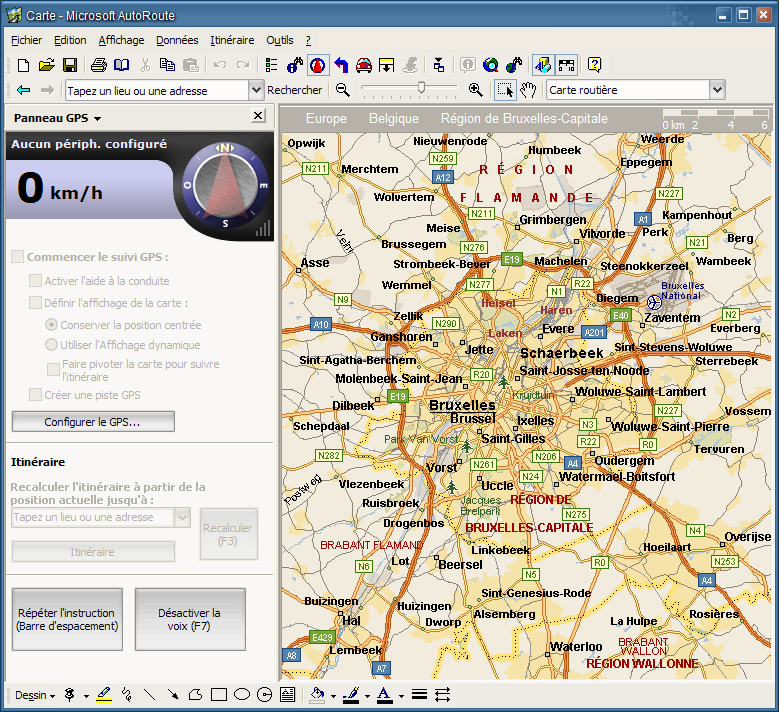Viewport: 779px width, 712px height.
Task: Click the Help question mark toolbar icon
Action: click(595, 65)
